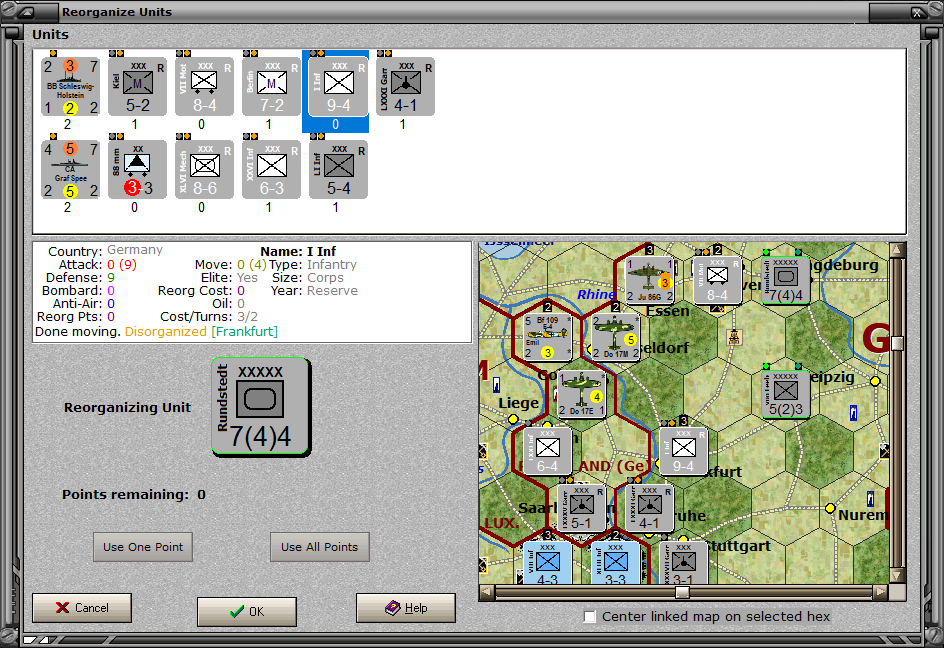
Task: Click the 5-1 garrison counter on the map
Action: (x=582, y=508)
